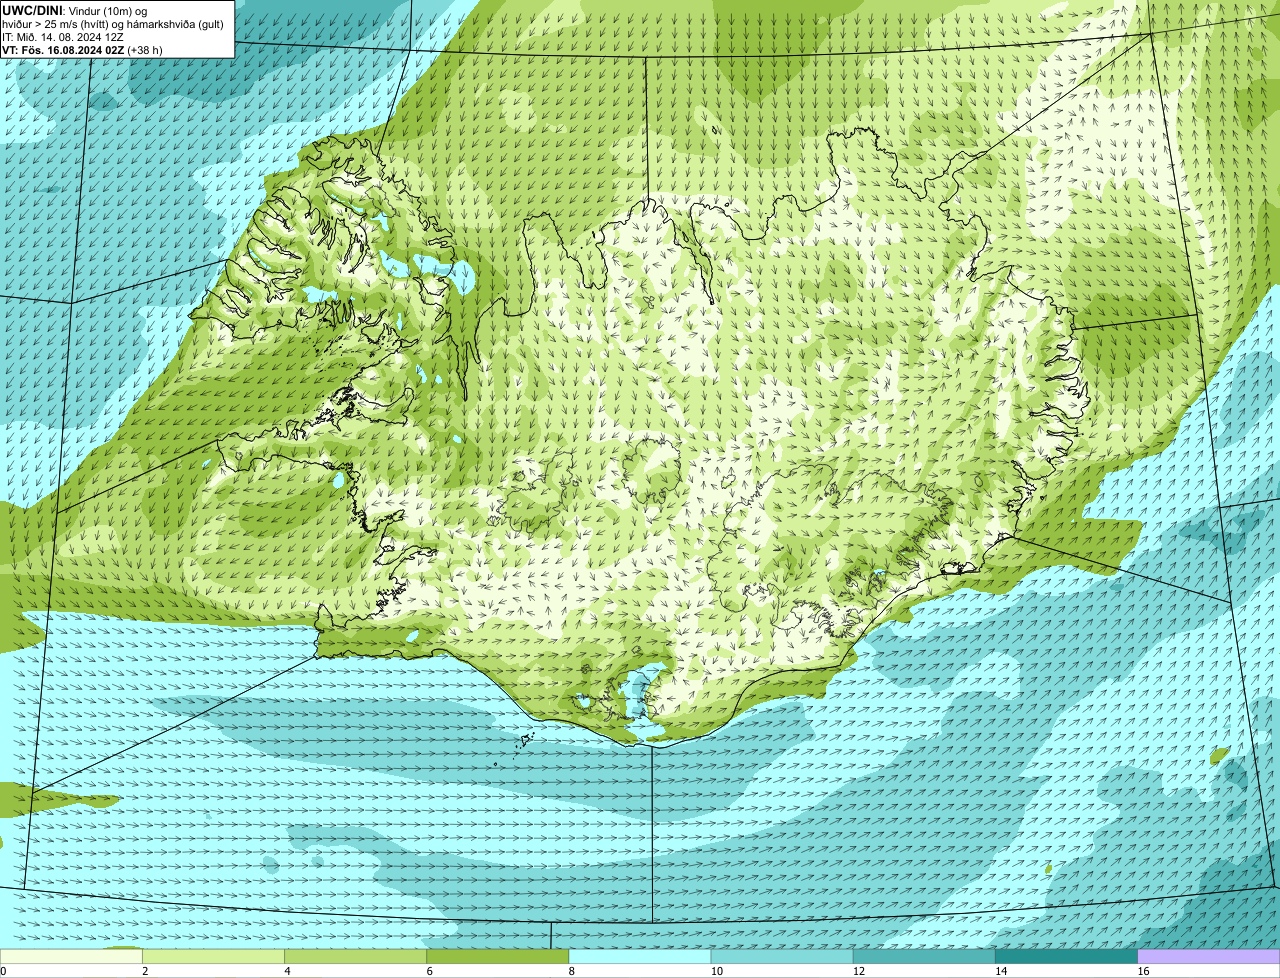1280x978 pixels.
Task: Click the medium green 4–6 legend swatch
Action: pyautogui.click(x=356, y=956)
